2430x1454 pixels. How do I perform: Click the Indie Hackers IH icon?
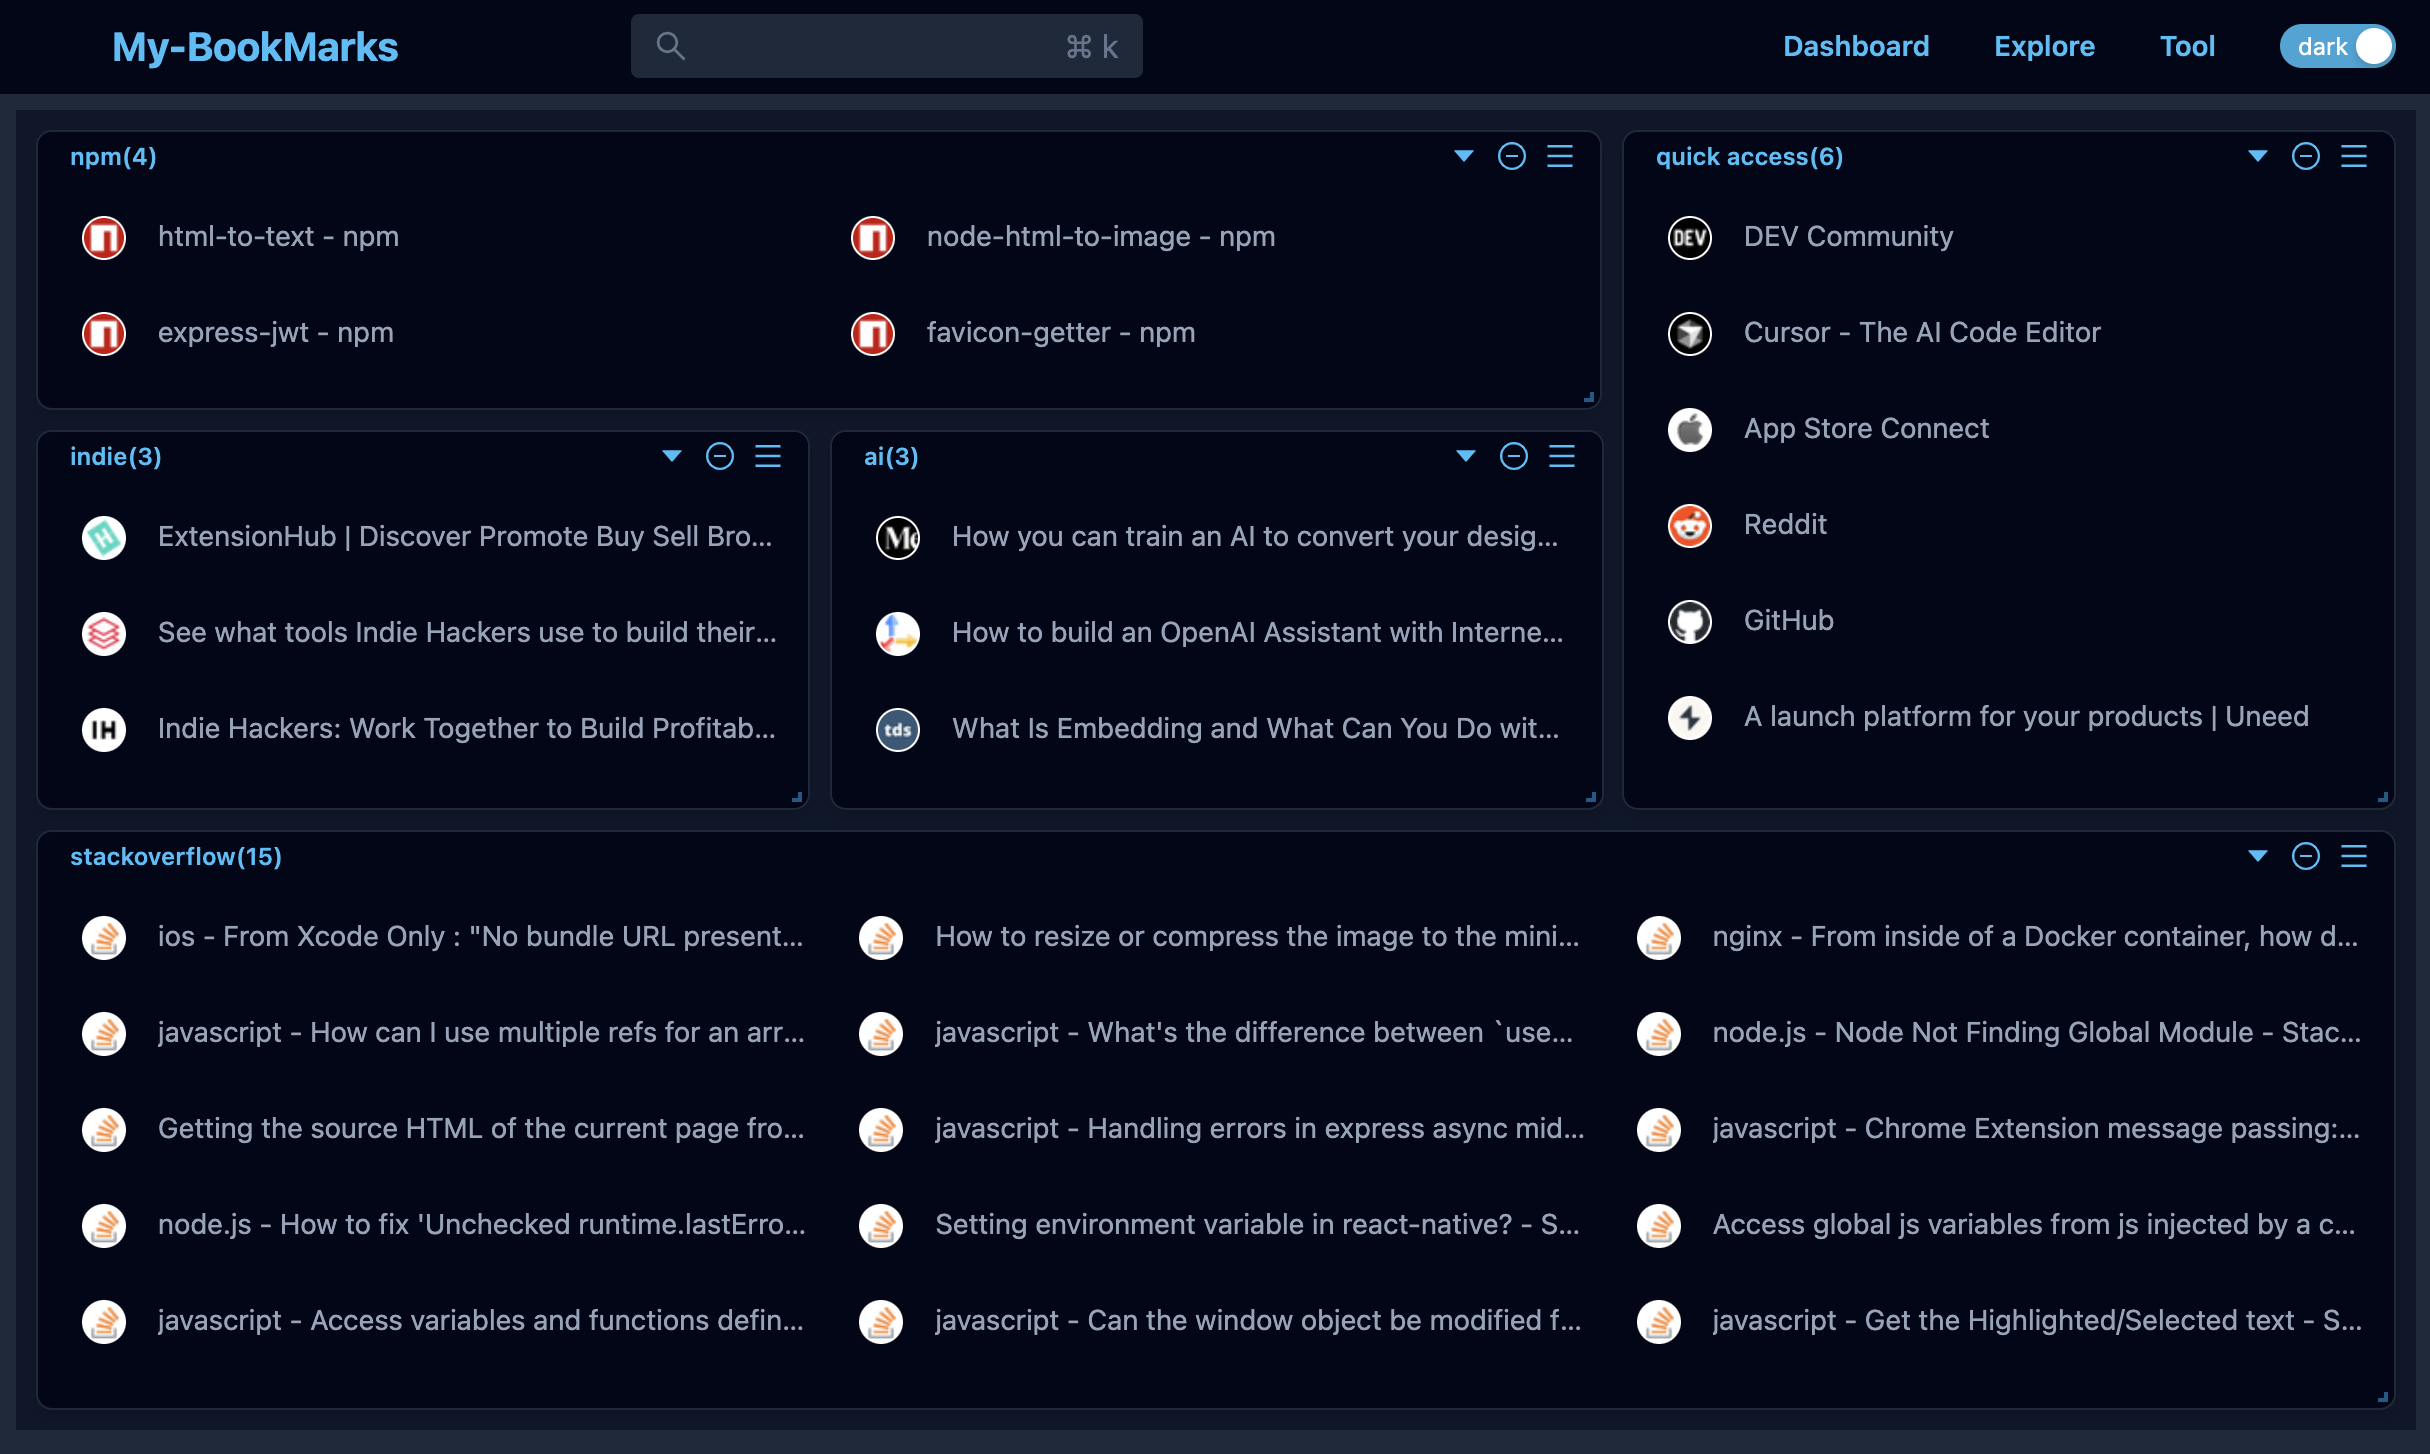point(104,729)
